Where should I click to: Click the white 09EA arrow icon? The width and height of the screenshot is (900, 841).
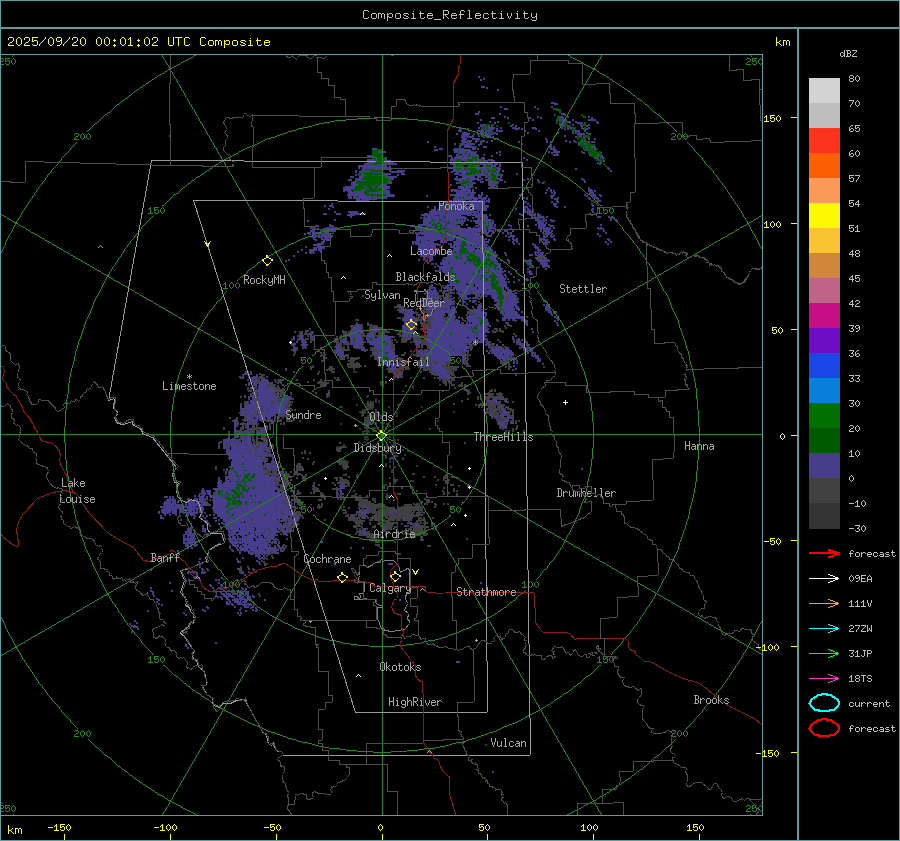[x=823, y=578]
